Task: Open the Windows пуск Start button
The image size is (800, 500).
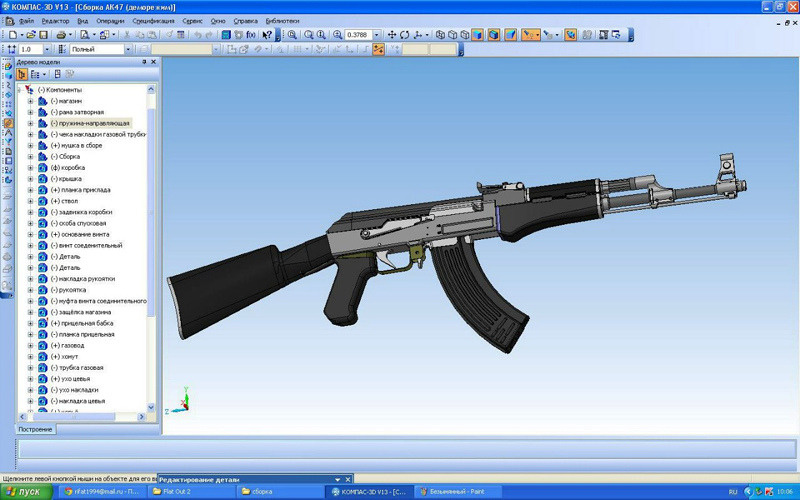Action: tap(26, 492)
